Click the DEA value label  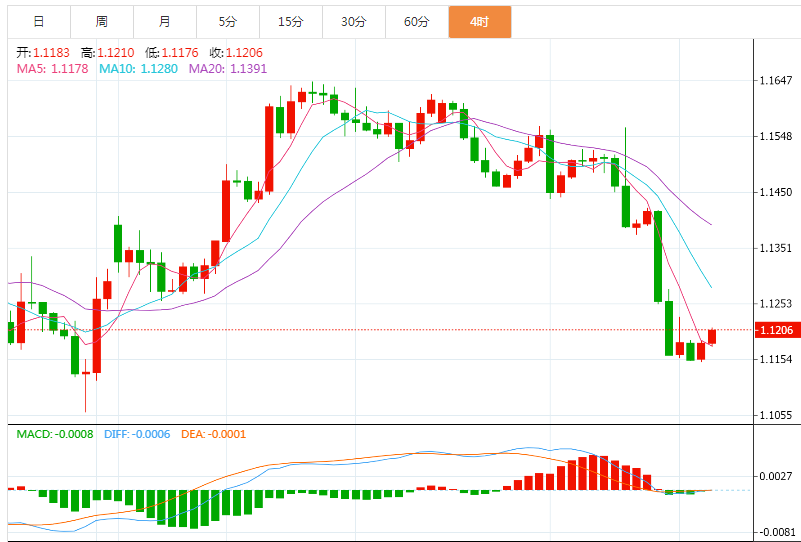coord(212,434)
